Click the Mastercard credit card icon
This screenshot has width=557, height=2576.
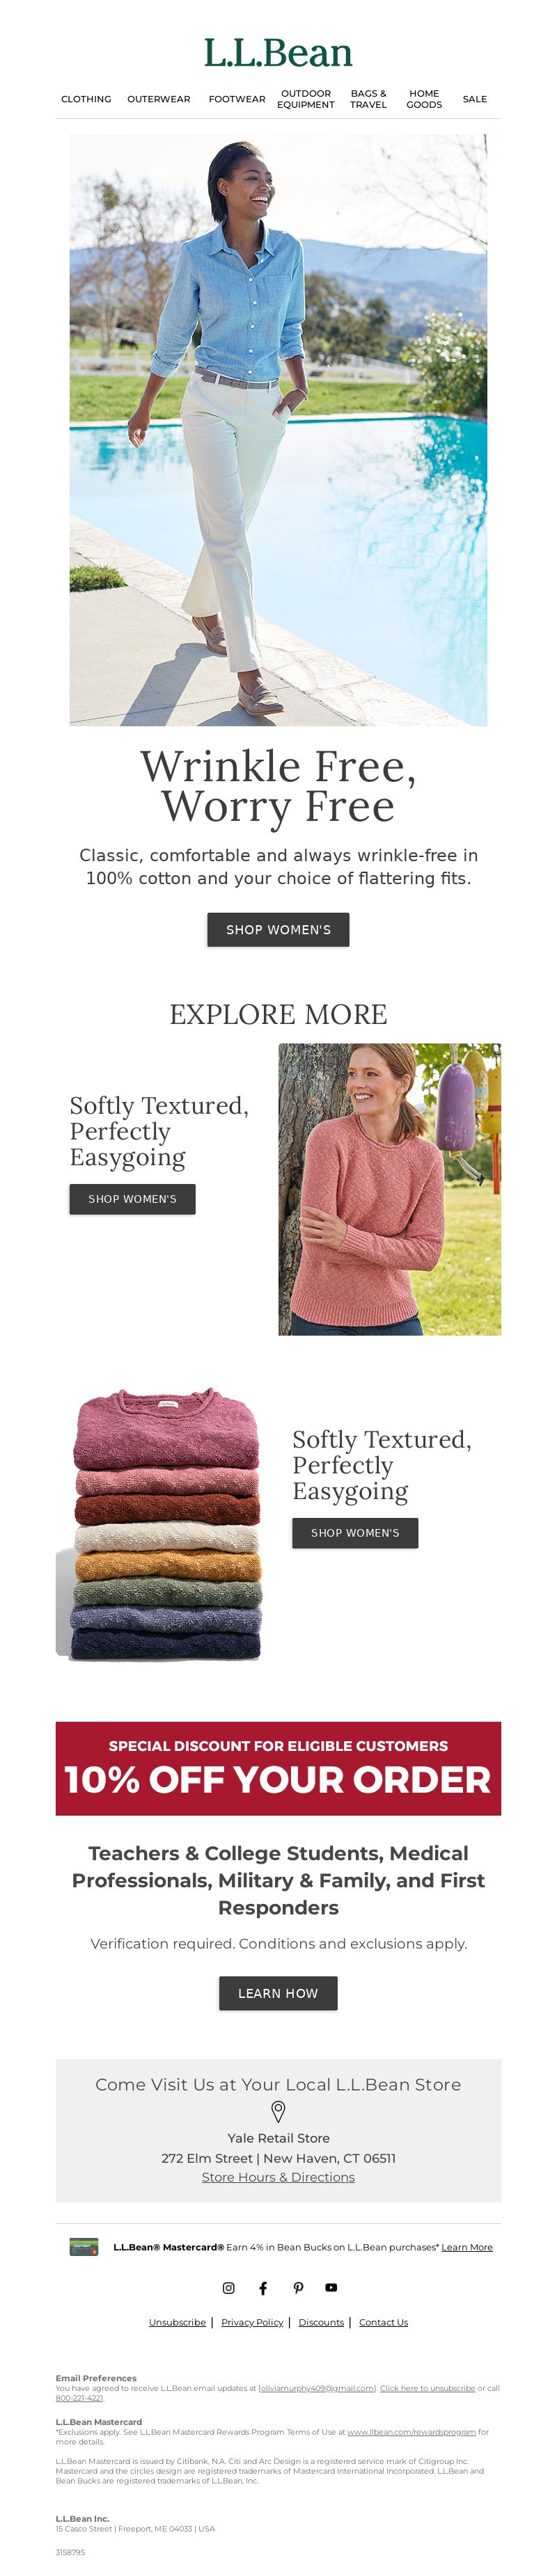click(x=84, y=2247)
